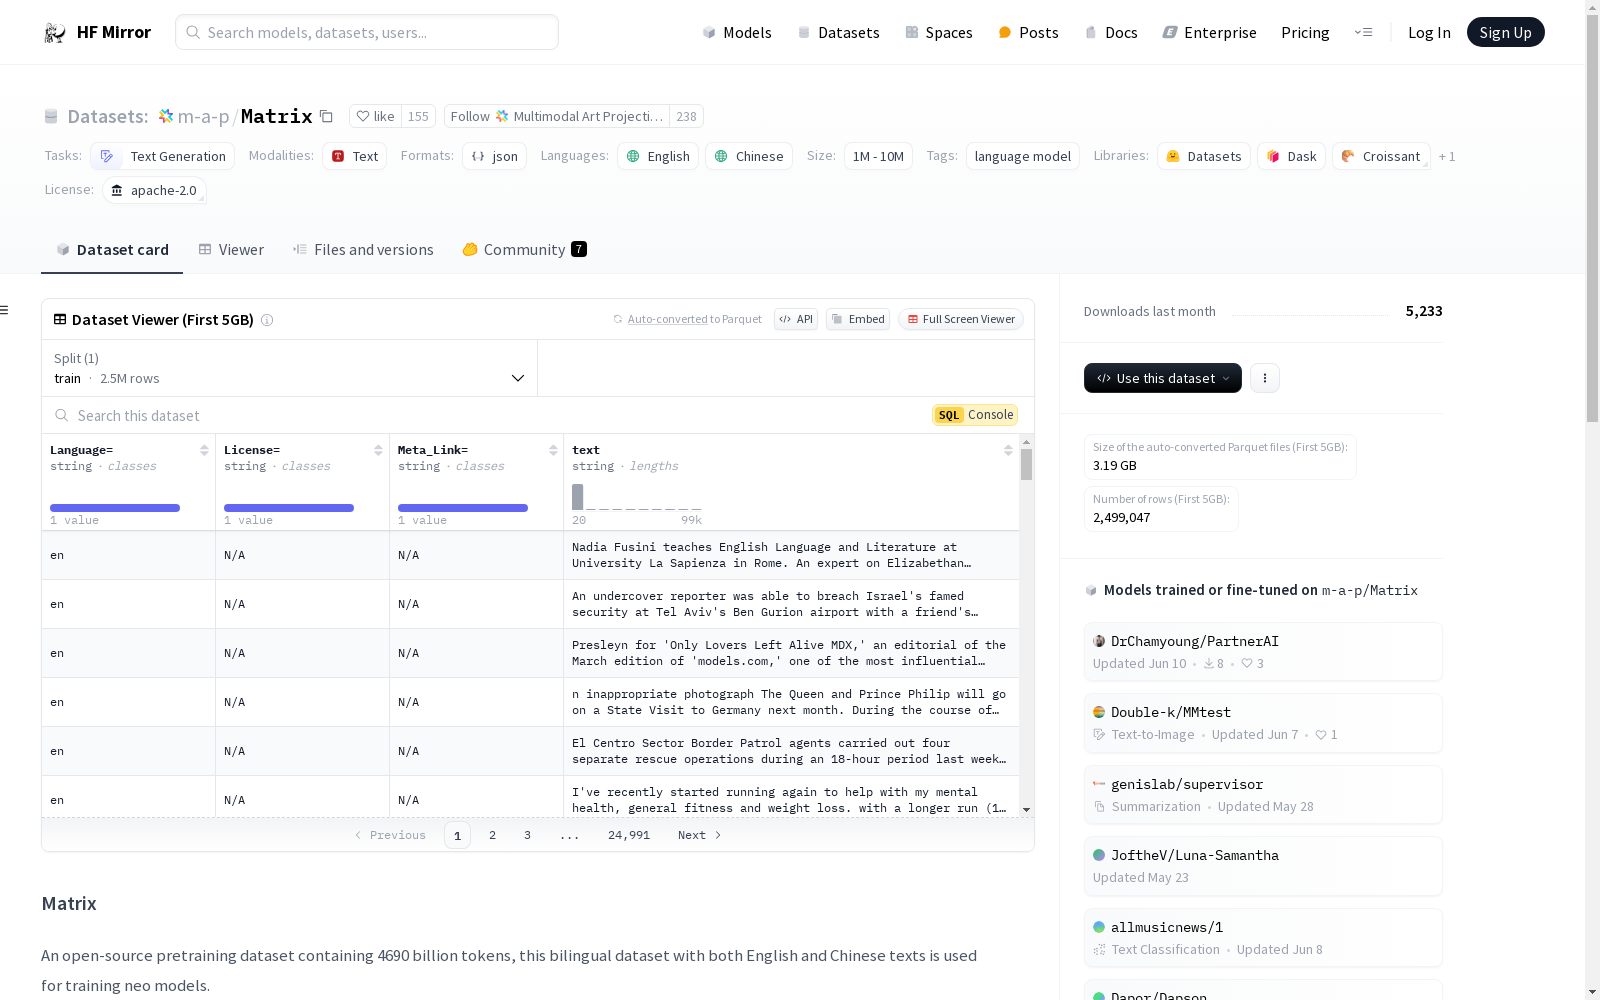Focus the search models, datasets, users field
Screen dimensions: 1600x1000
[x=367, y=32]
